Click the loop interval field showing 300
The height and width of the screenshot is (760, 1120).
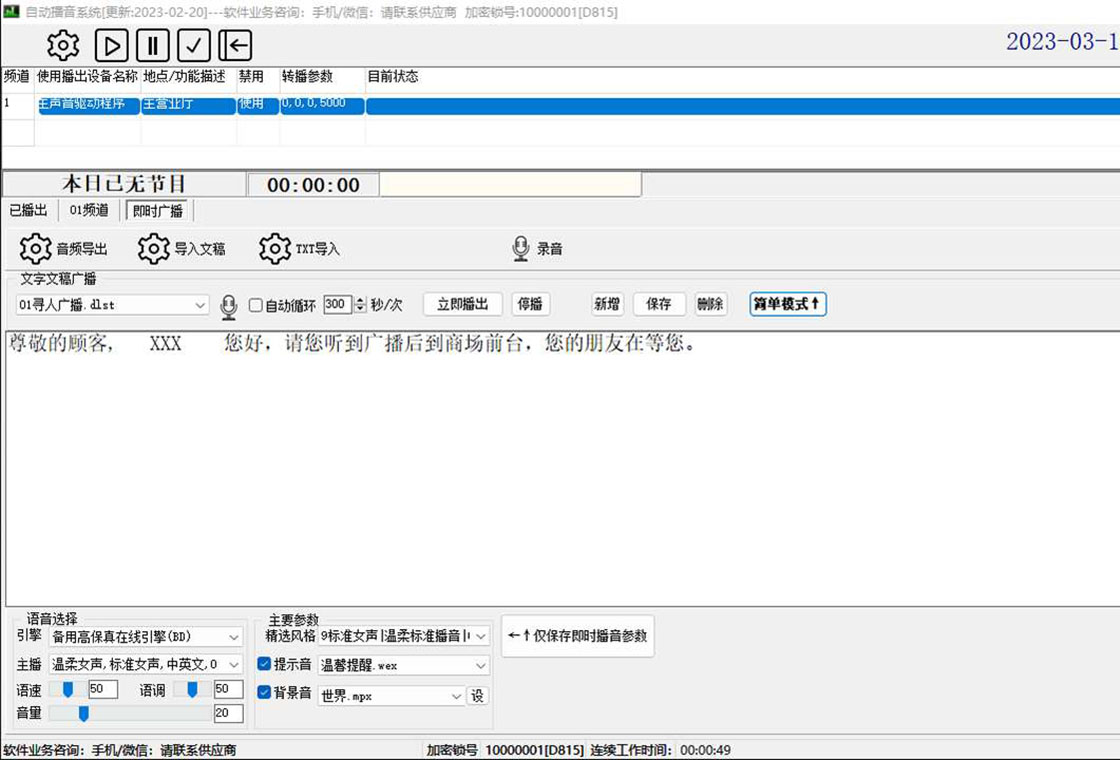(x=337, y=304)
